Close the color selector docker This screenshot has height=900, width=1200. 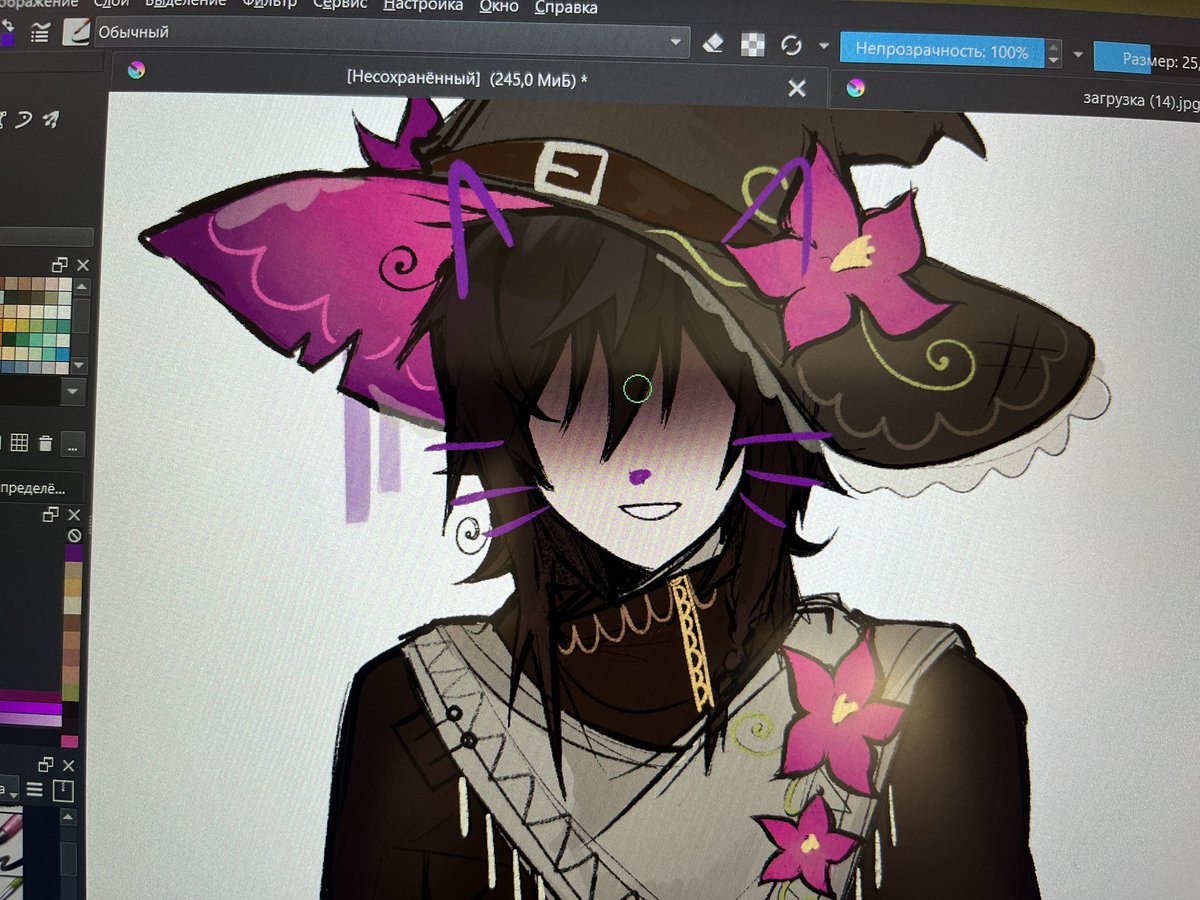(x=74, y=515)
